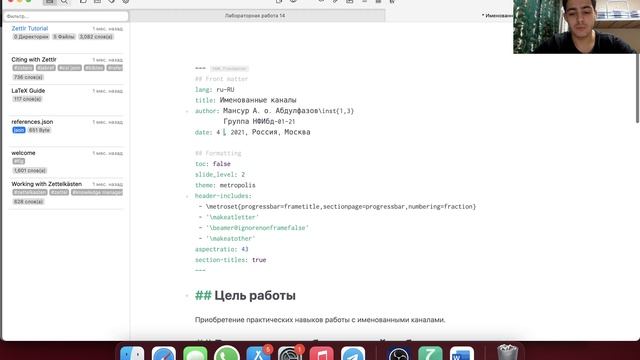Toggle the file manager sidebar icon

[x=49, y=2]
